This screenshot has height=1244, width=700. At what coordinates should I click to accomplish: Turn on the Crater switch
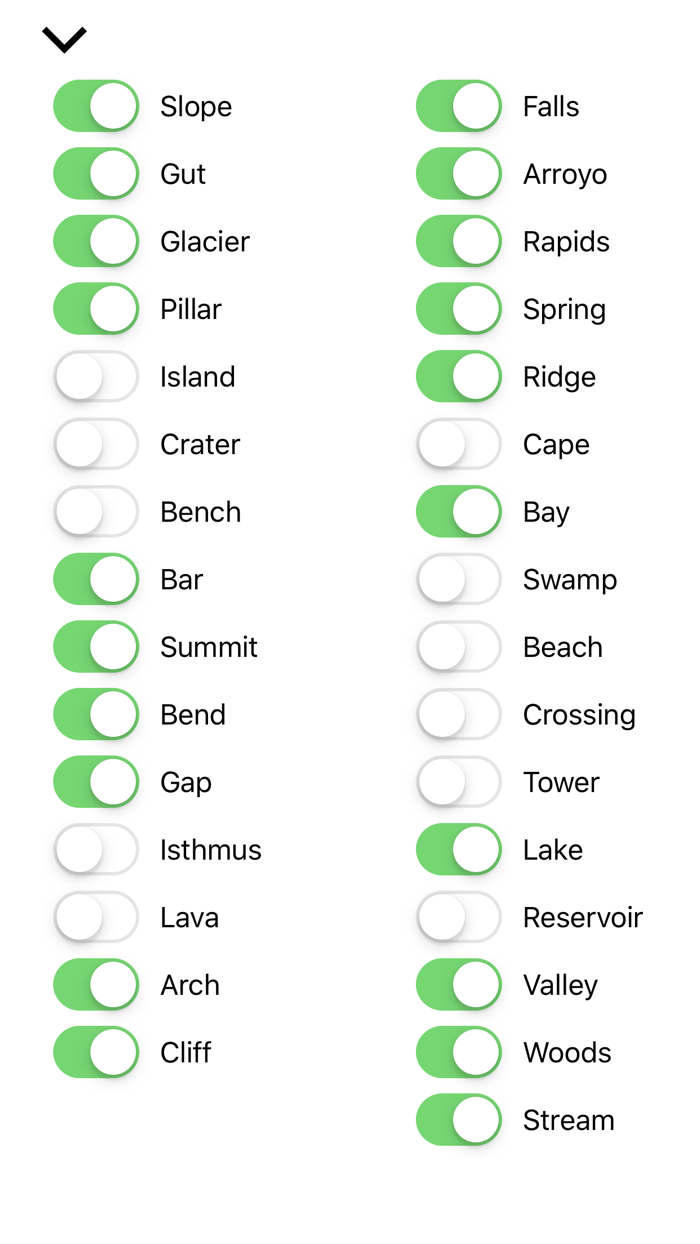(96, 444)
